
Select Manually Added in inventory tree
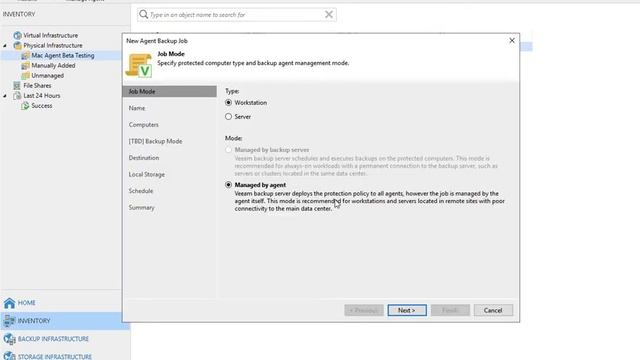coord(53,65)
